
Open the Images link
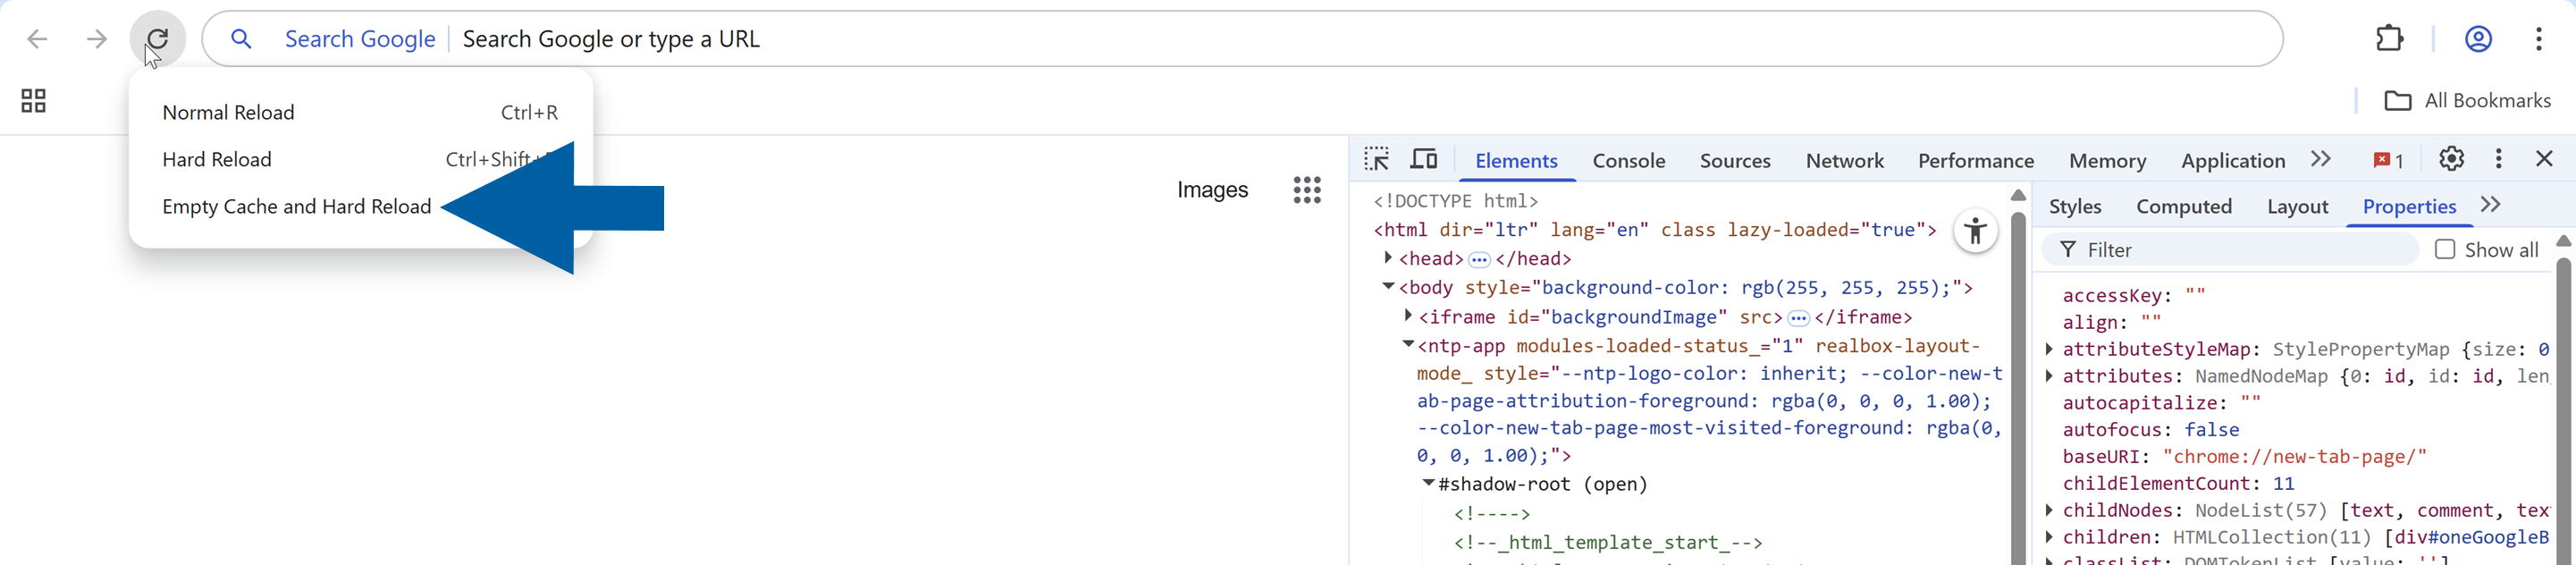coord(1212,190)
